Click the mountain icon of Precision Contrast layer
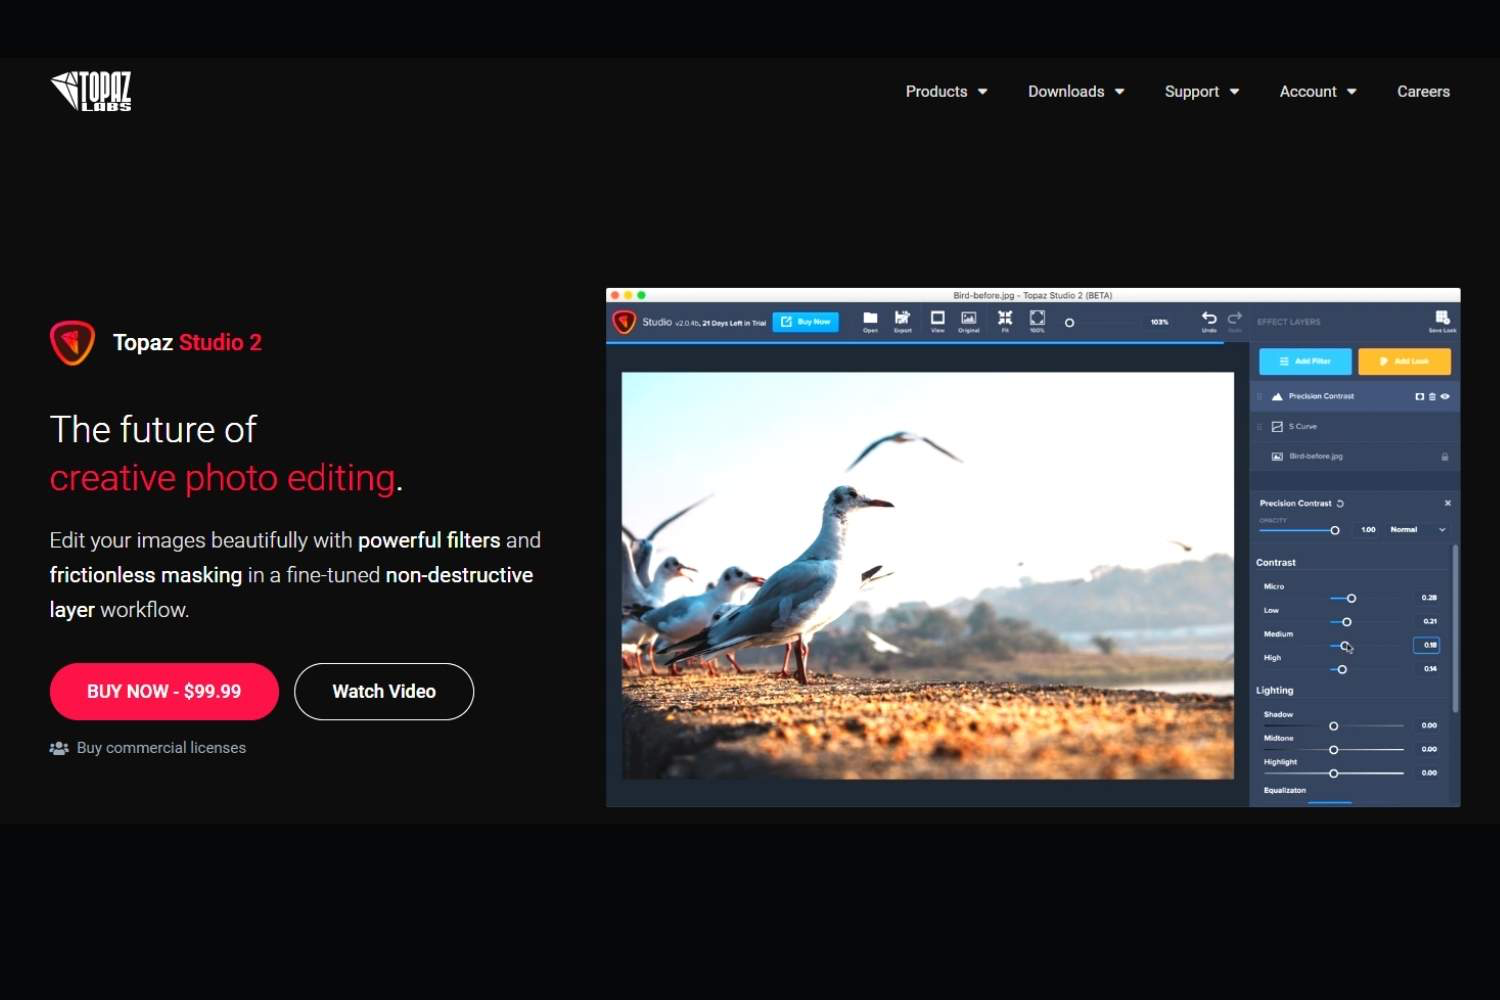The image size is (1500, 1000). point(1277,397)
